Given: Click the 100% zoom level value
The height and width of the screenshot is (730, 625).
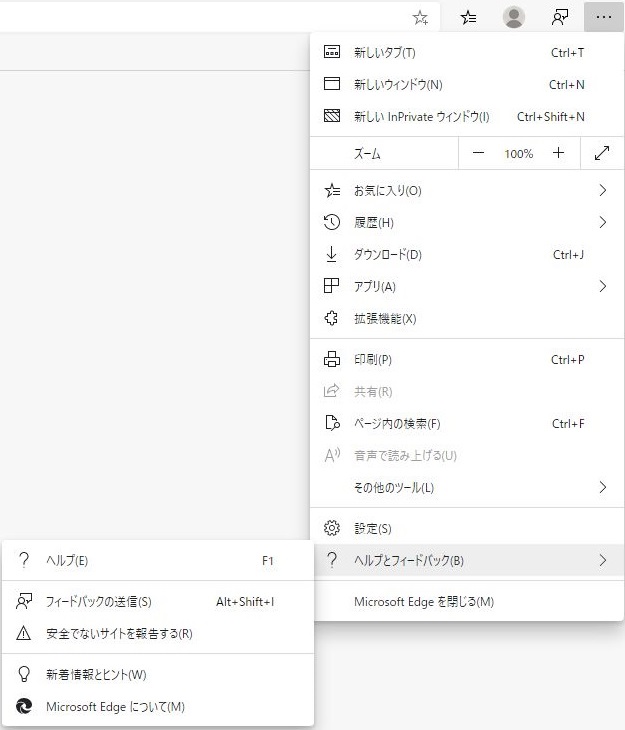Looking at the screenshot, I should click(x=518, y=154).
